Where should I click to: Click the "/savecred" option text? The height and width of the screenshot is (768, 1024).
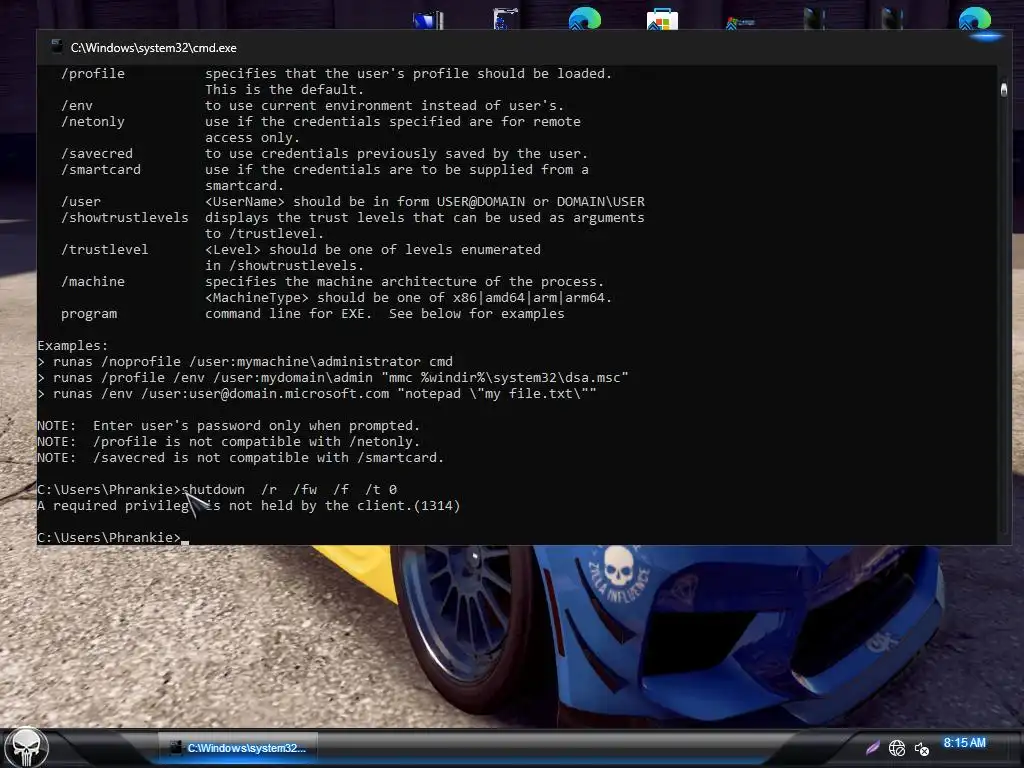coord(97,153)
